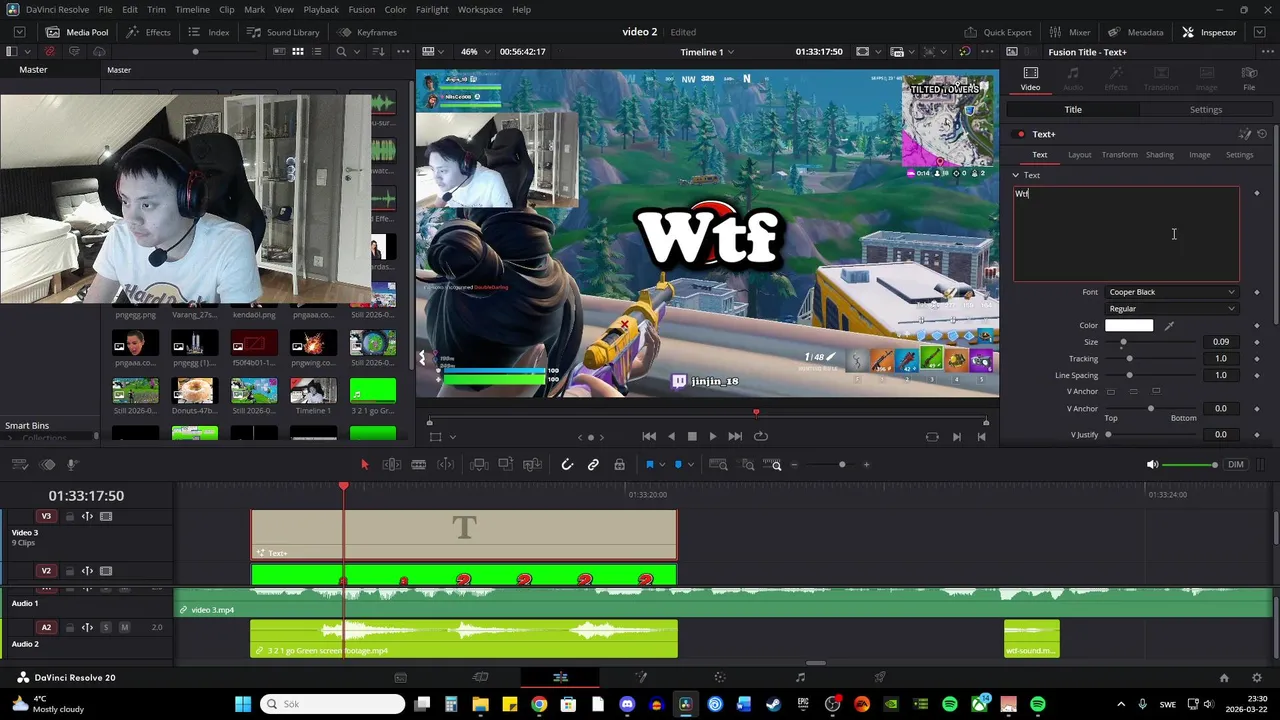The width and height of the screenshot is (1280, 720).
Task: Select the Text+ clip on Video 3
Action: click(464, 535)
